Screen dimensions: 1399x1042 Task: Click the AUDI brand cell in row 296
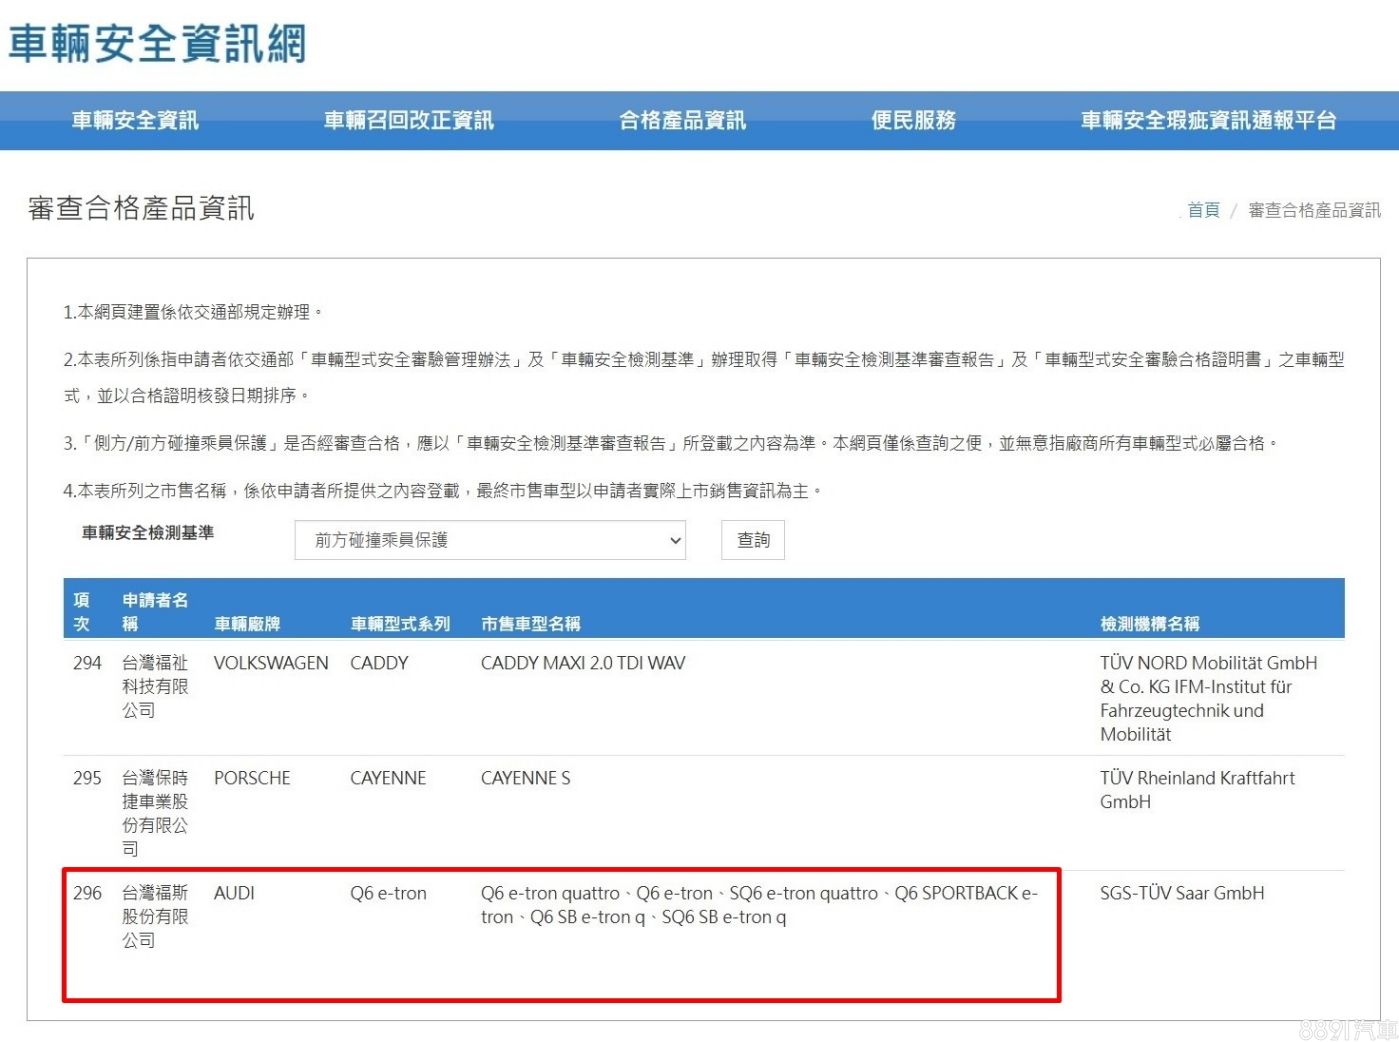[234, 893]
